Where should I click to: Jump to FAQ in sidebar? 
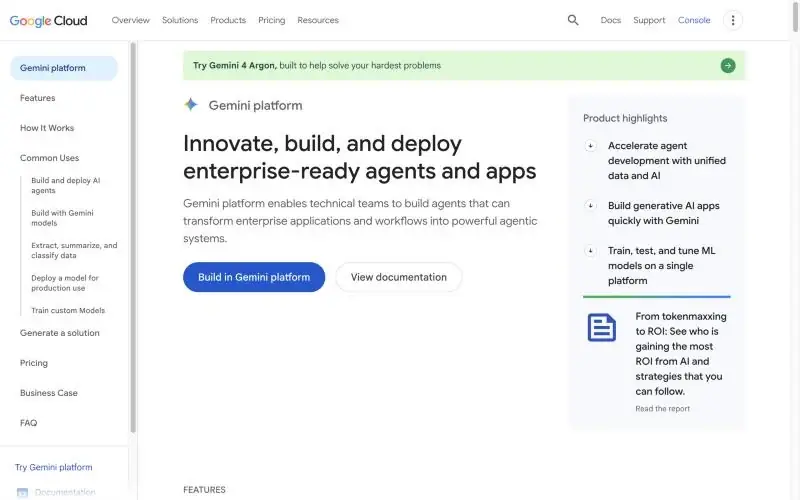click(29, 423)
